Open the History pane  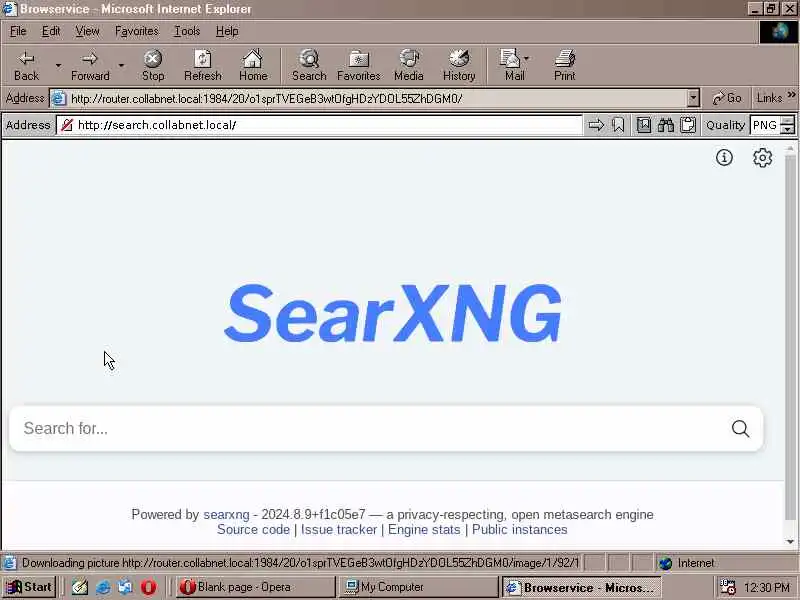click(x=459, y=65)
